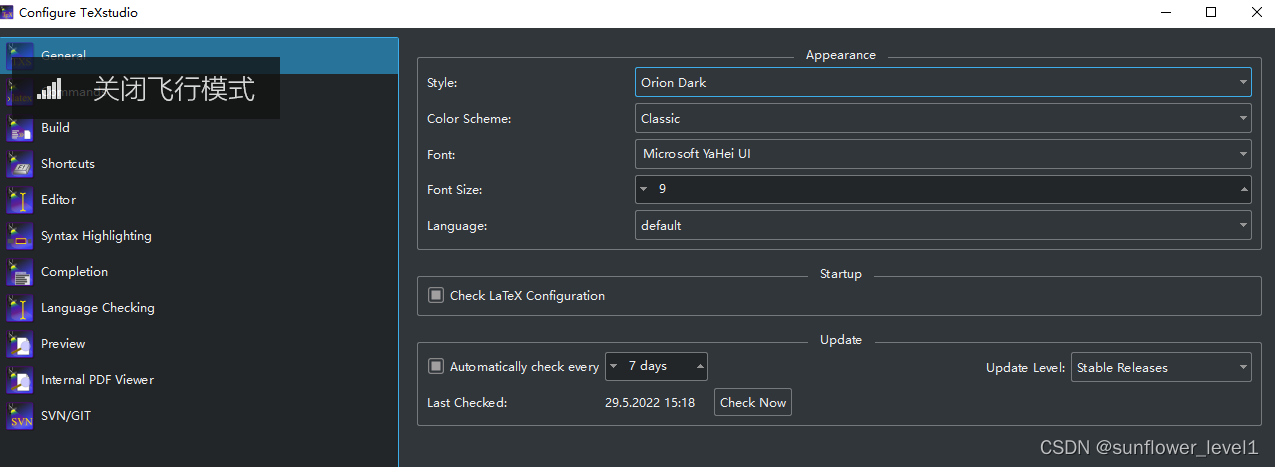Click into the Font Size value field
This screenshot has width=1275, height=467.
point(943,189)
